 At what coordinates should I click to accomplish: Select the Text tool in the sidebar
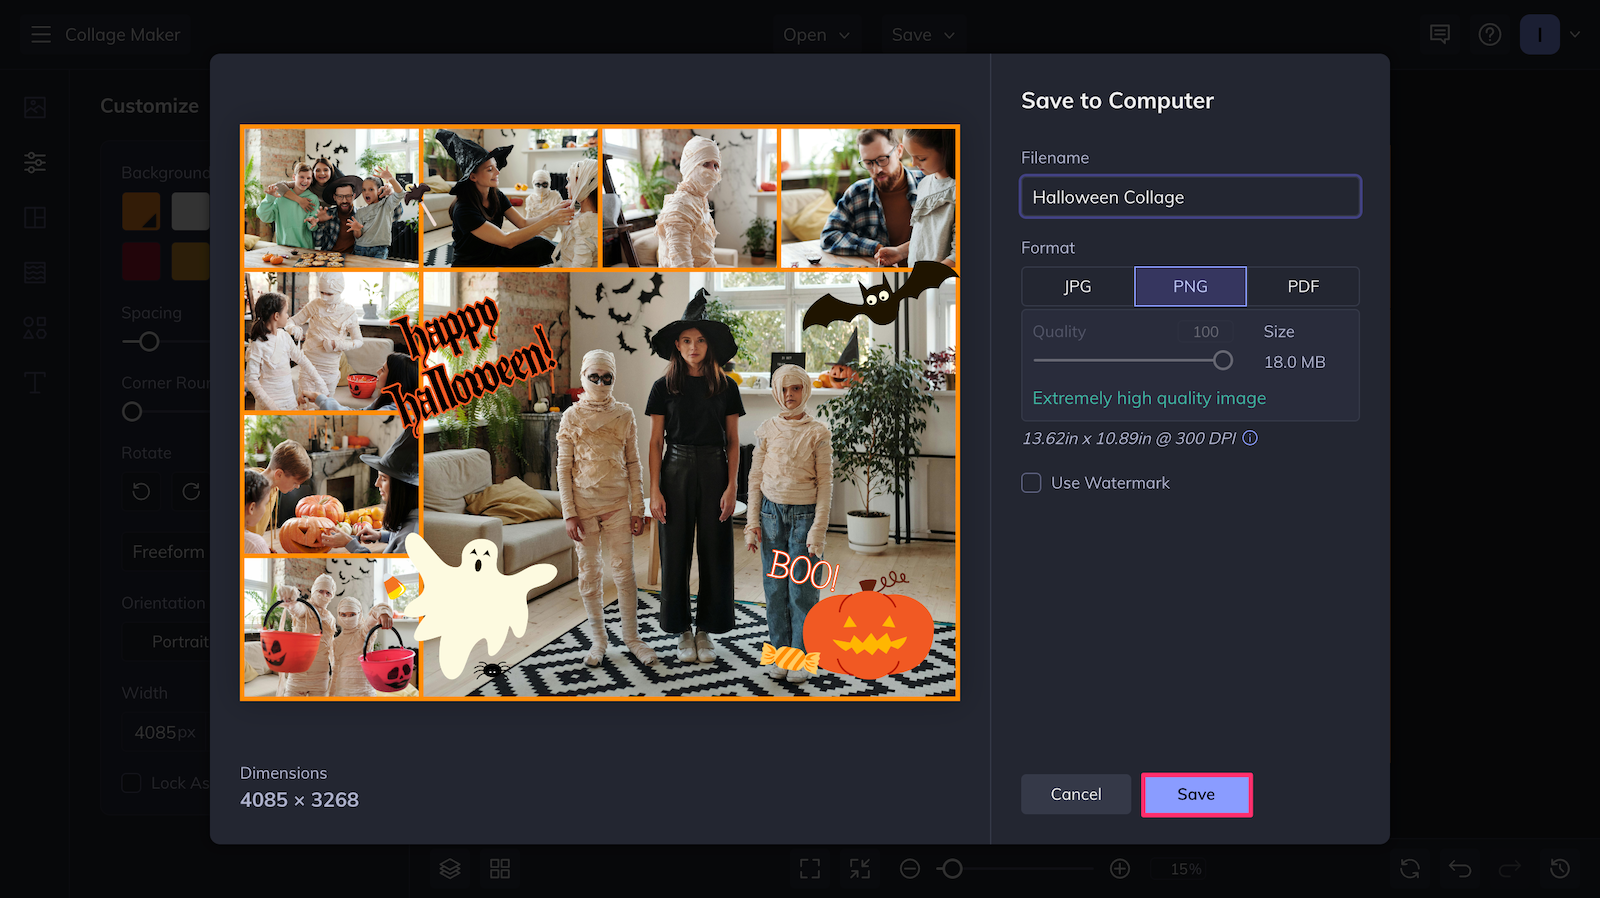click(x=35, y=382)
